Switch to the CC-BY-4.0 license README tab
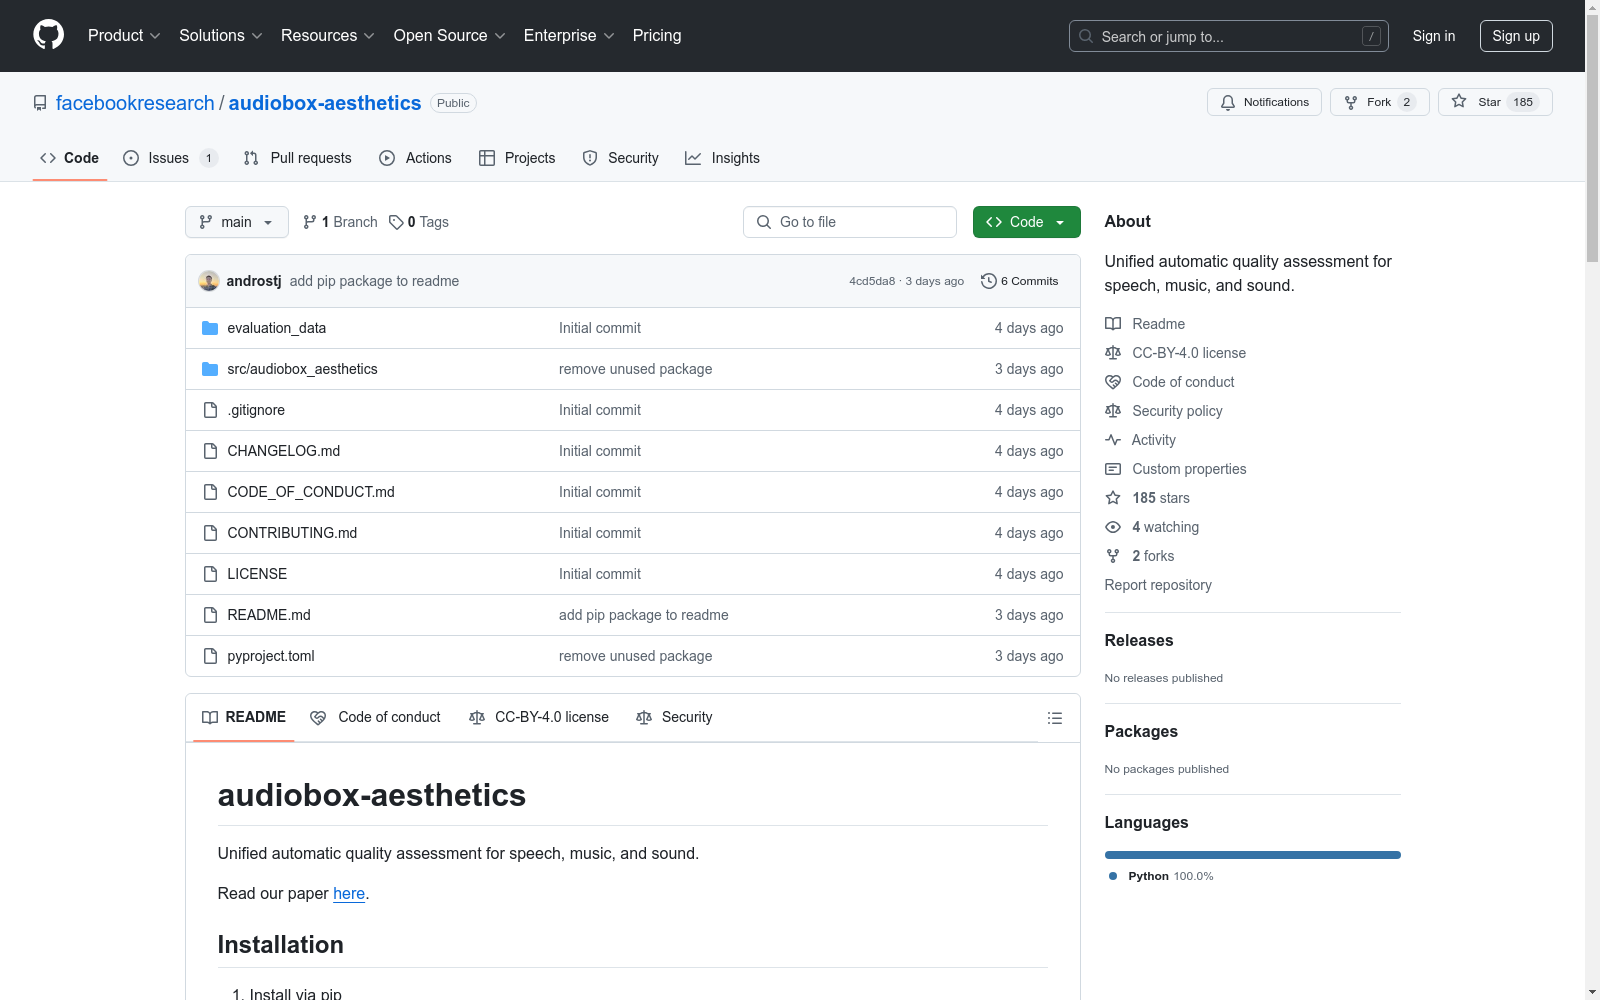Viewport: 1600px width, 1000px height. coord(539,717)
